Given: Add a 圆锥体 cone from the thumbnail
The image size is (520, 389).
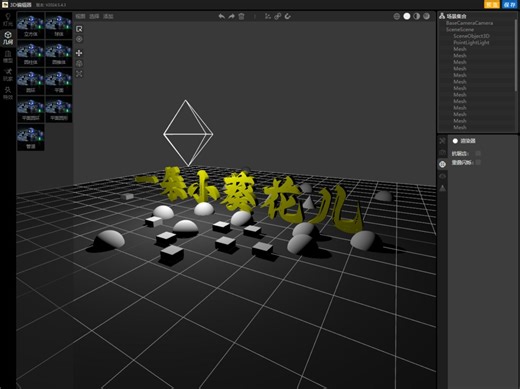Looking at the screenshot, I should coord(59,53).
